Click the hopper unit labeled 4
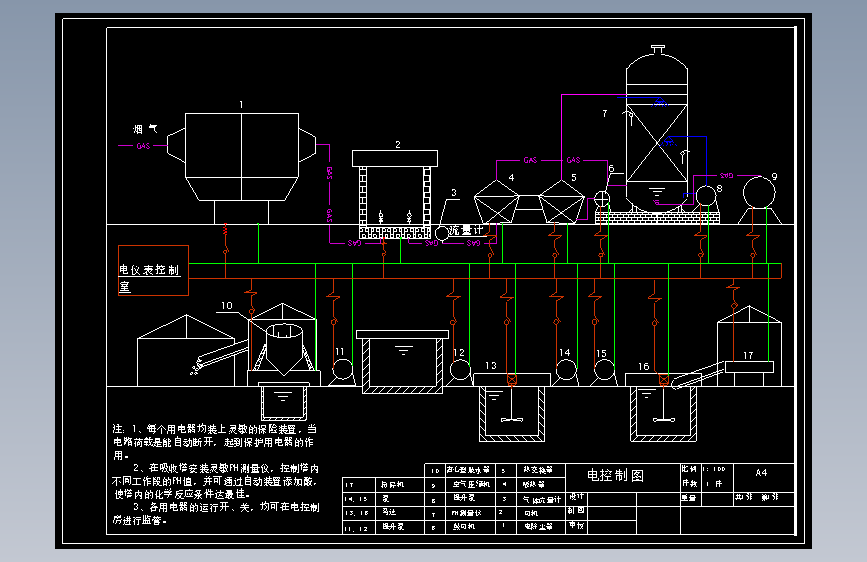This screenshot has width=867, height=562. 497,202
